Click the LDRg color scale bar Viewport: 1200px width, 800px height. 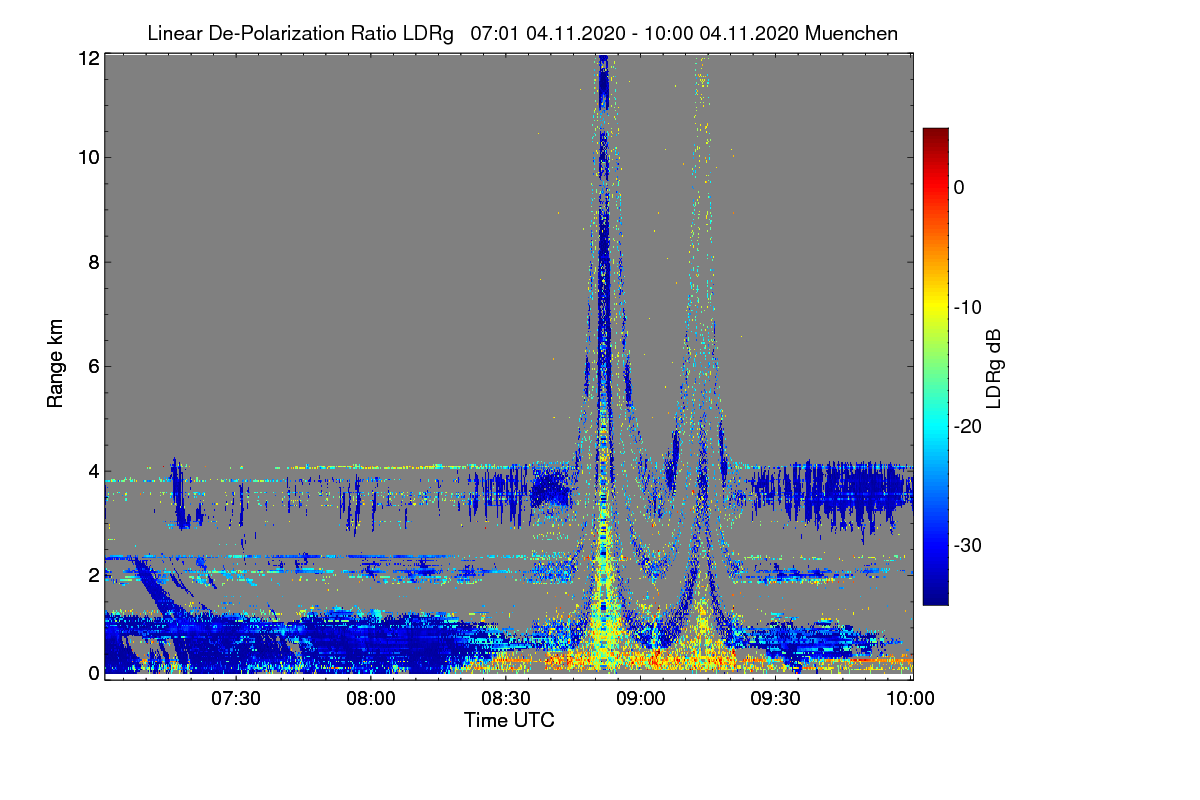[935, 366]
